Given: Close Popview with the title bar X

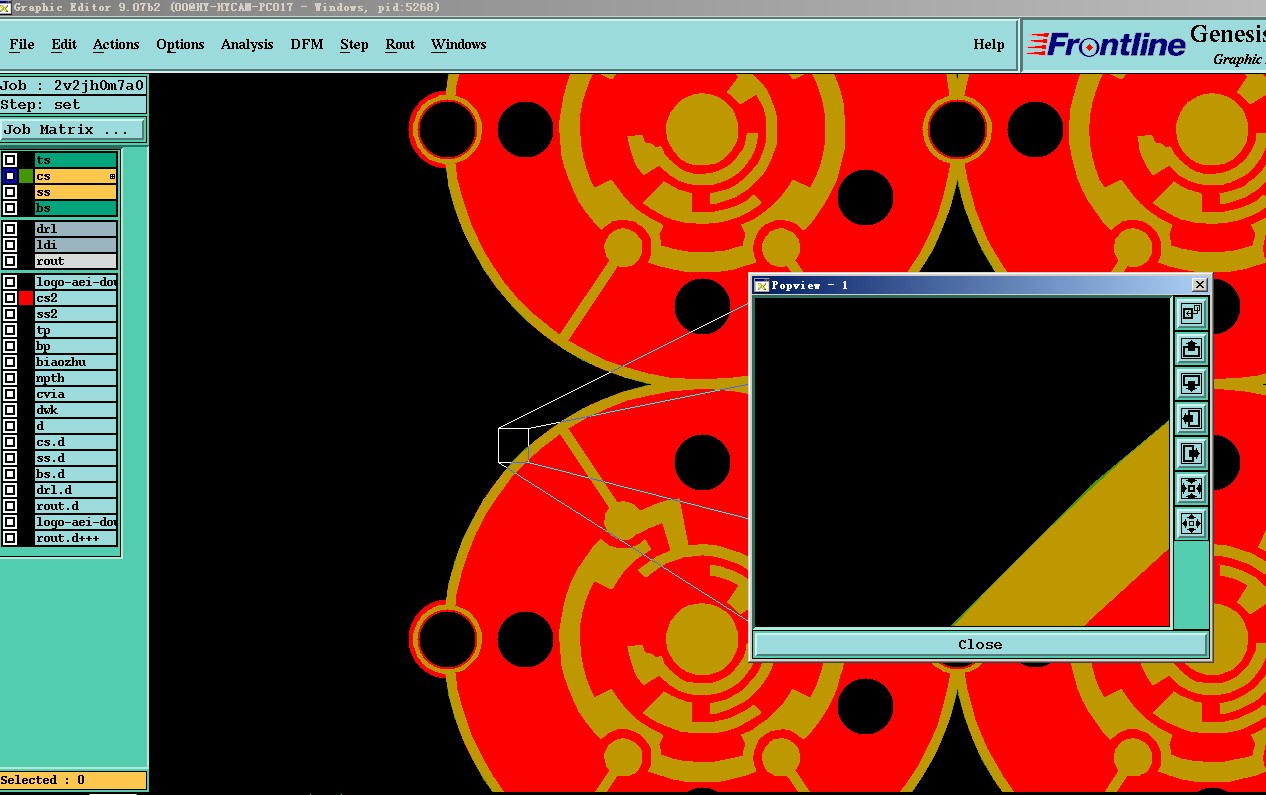Looking at the screenshot, I should (1199, 285).
